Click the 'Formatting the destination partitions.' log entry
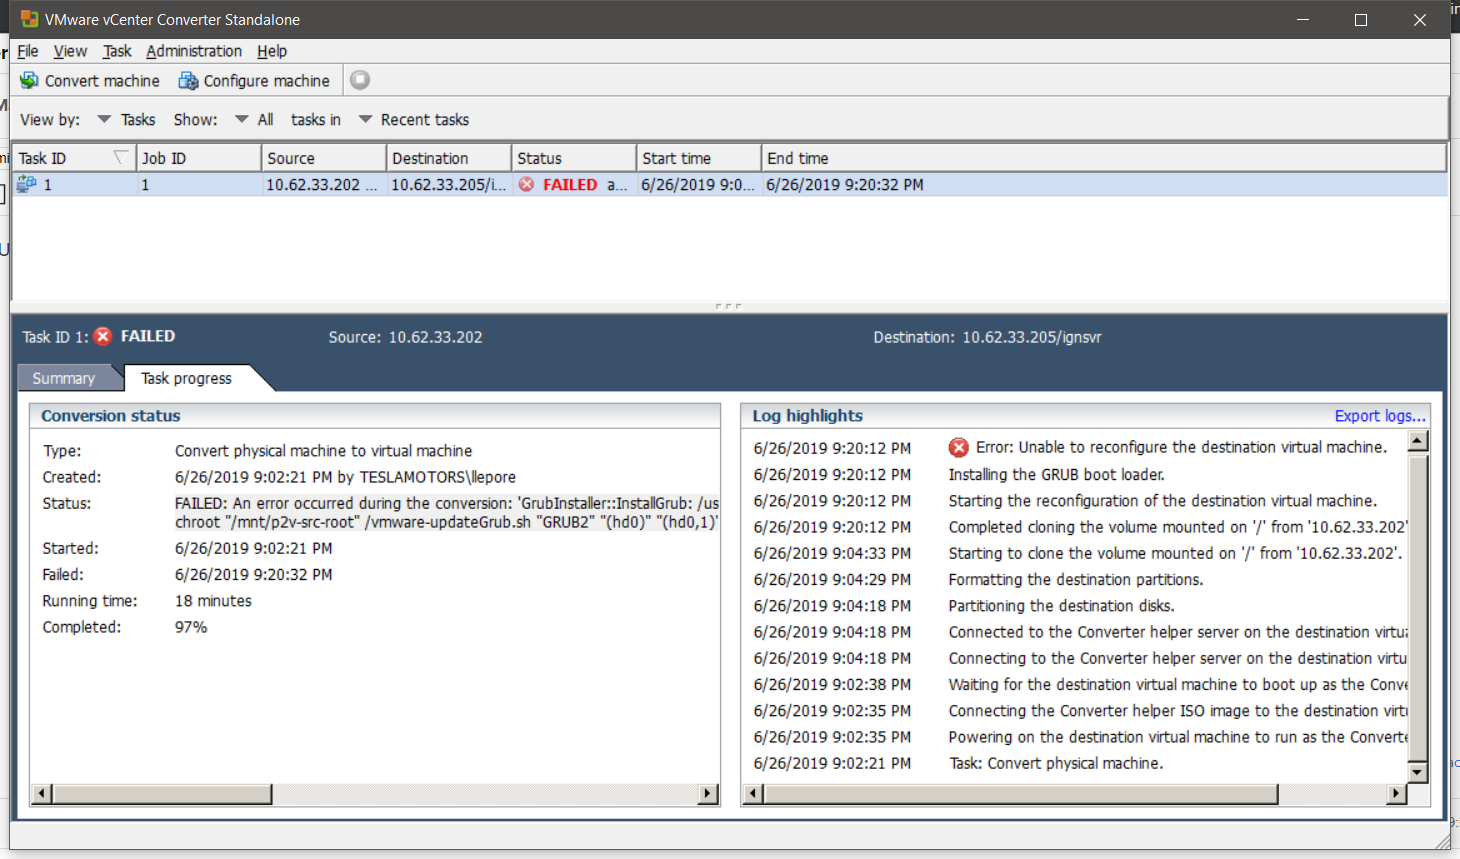Screen dimensions: 1460x859 point(1076,579)
